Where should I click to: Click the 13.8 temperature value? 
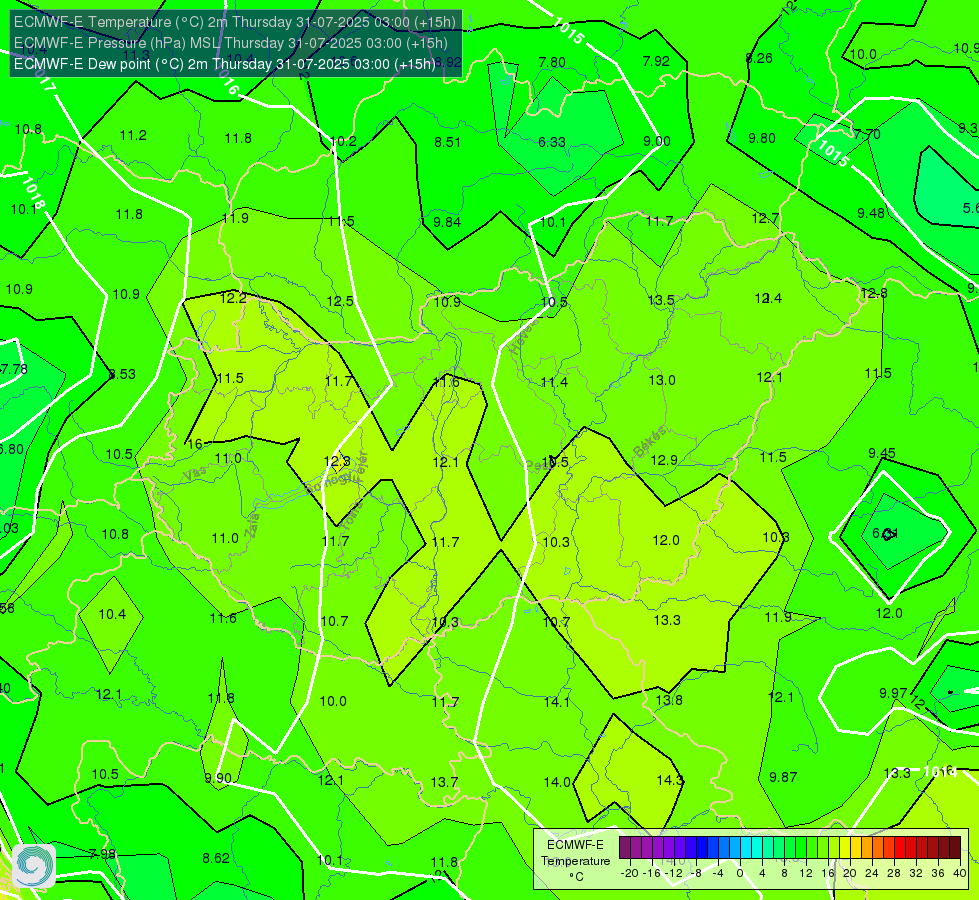click(x=669, y=700)
